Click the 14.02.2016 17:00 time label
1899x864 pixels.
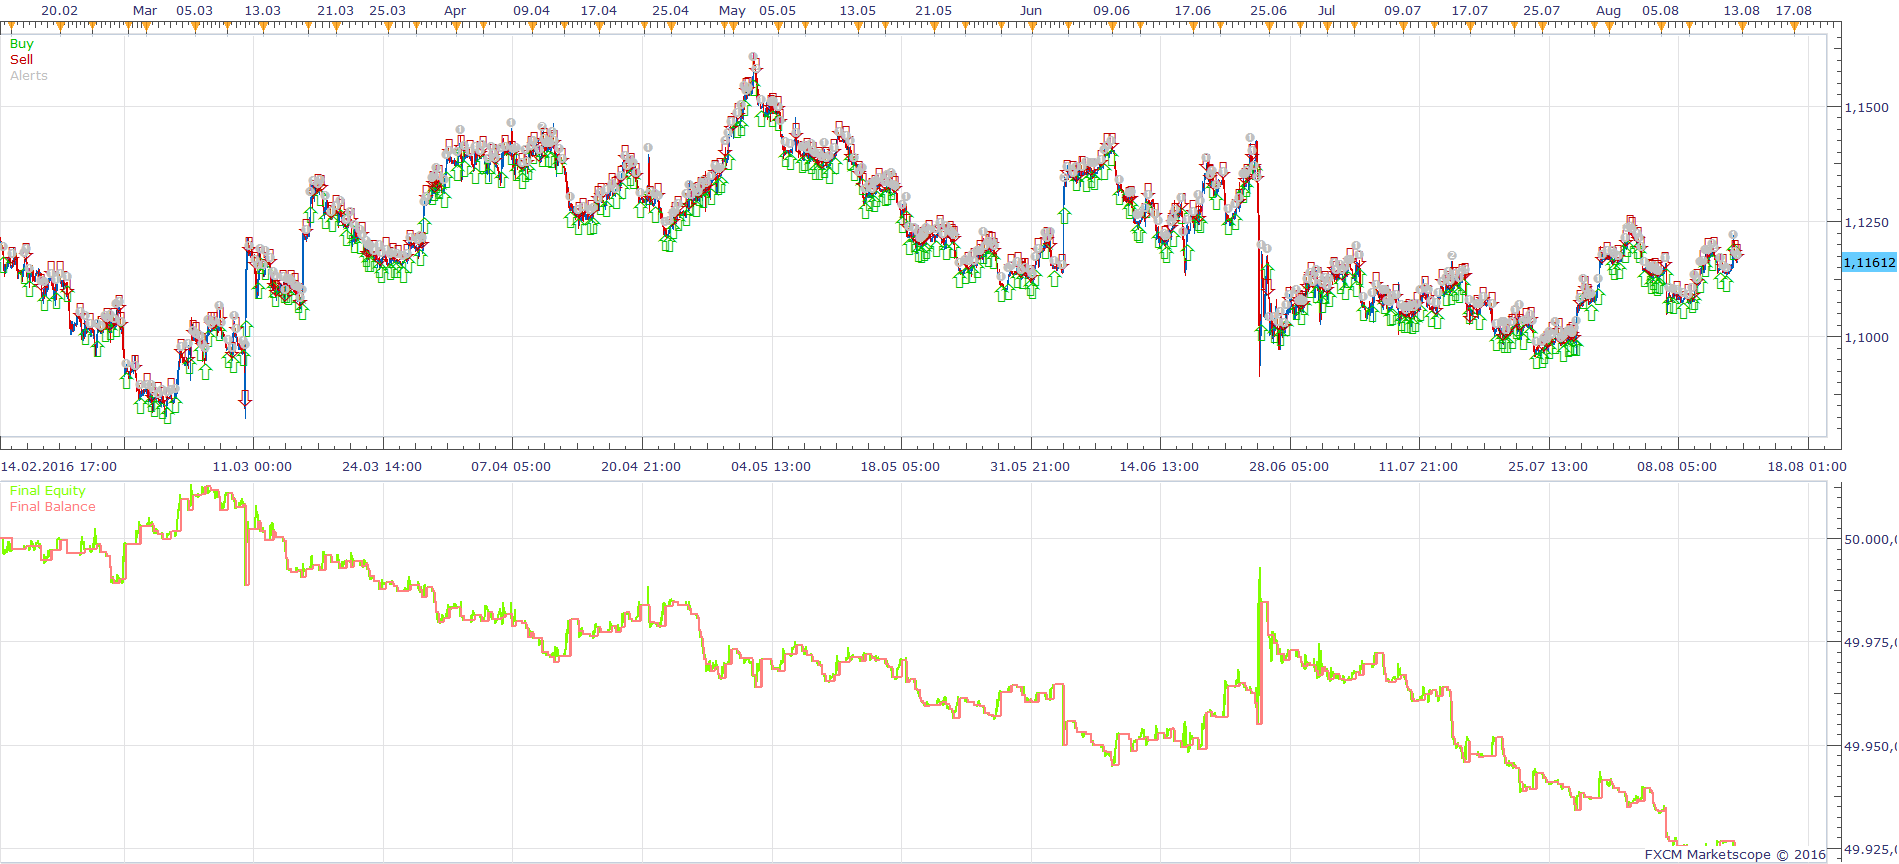[59, 467]
